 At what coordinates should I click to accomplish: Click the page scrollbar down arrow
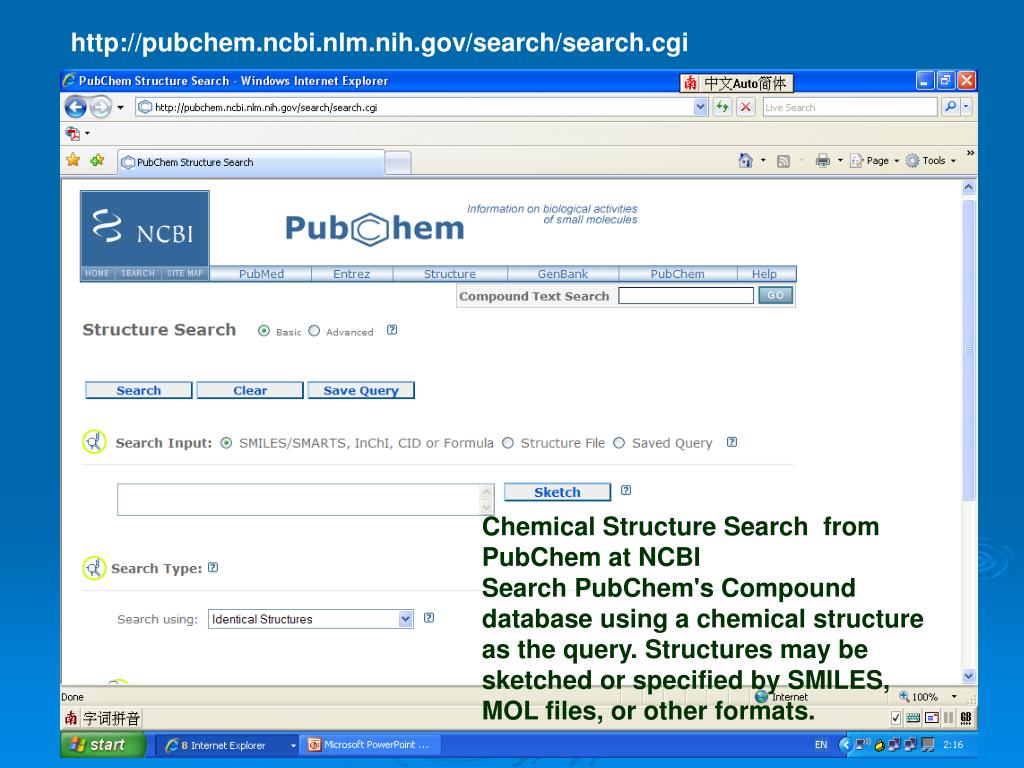(x=968, y=676)
